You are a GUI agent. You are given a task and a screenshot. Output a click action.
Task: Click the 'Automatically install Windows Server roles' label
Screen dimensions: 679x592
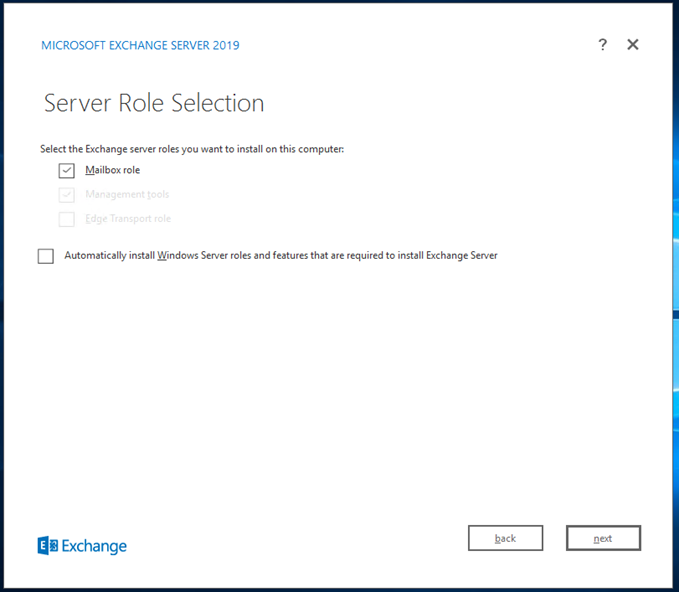coord(281,256)
